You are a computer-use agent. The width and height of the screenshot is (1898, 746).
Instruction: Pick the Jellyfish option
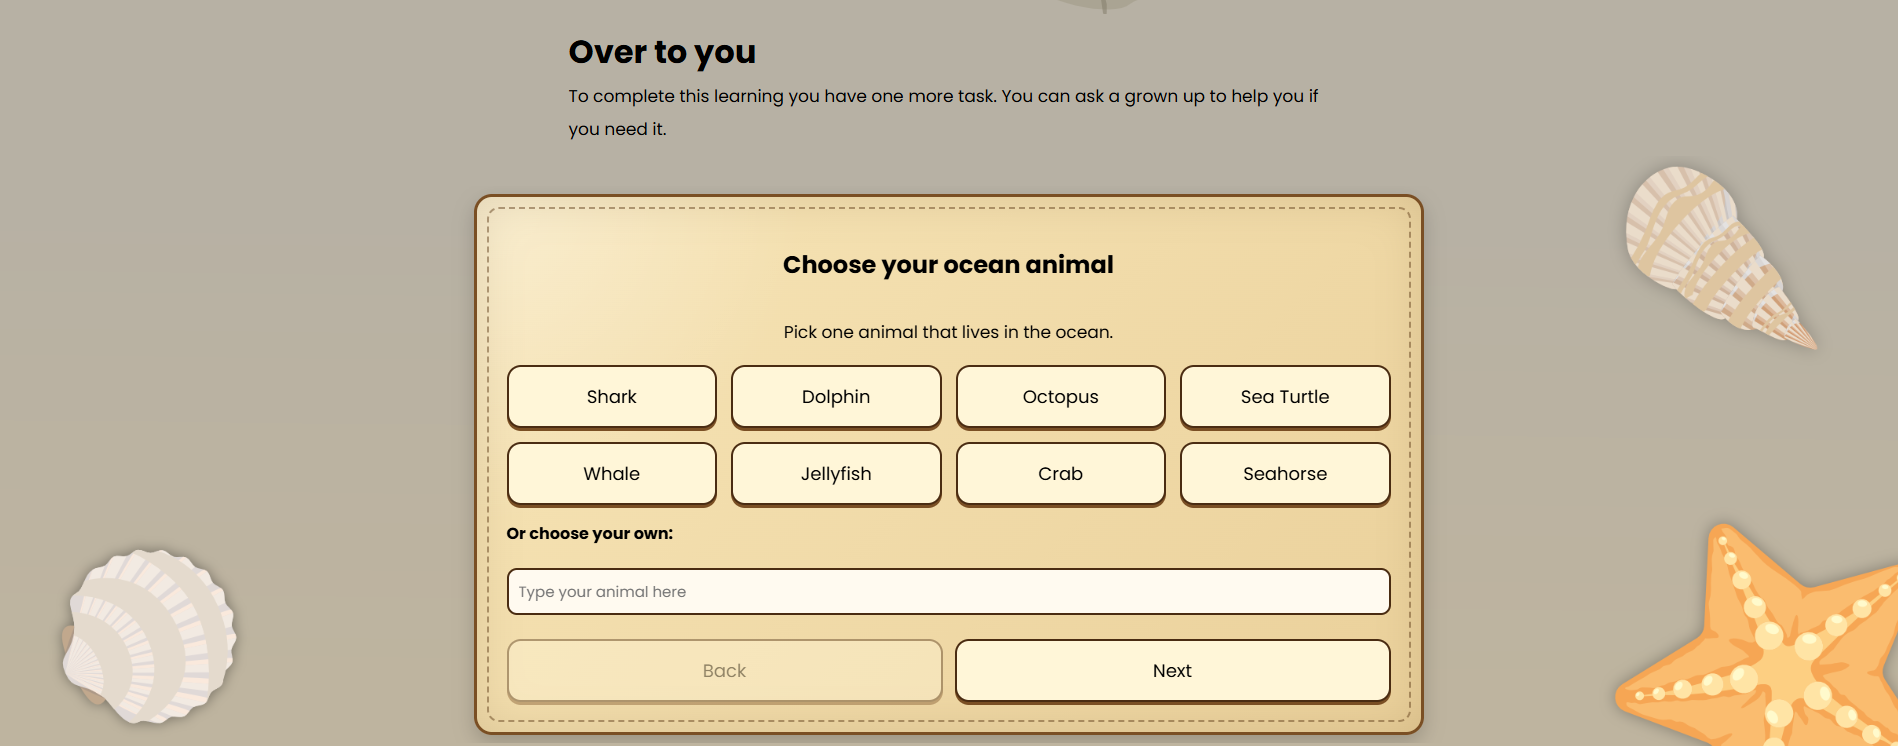(x=836, y=474)
